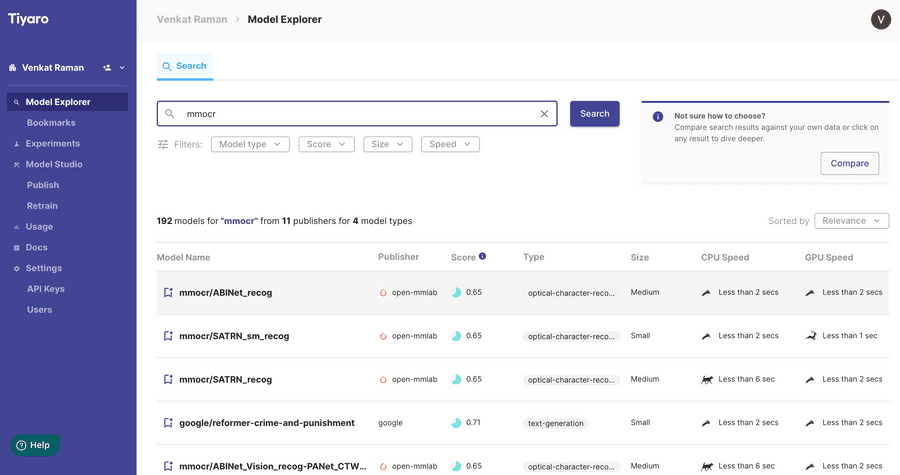Click the optical-character-reco type tag for SATRN_sm_recog

tap(571, 337)
